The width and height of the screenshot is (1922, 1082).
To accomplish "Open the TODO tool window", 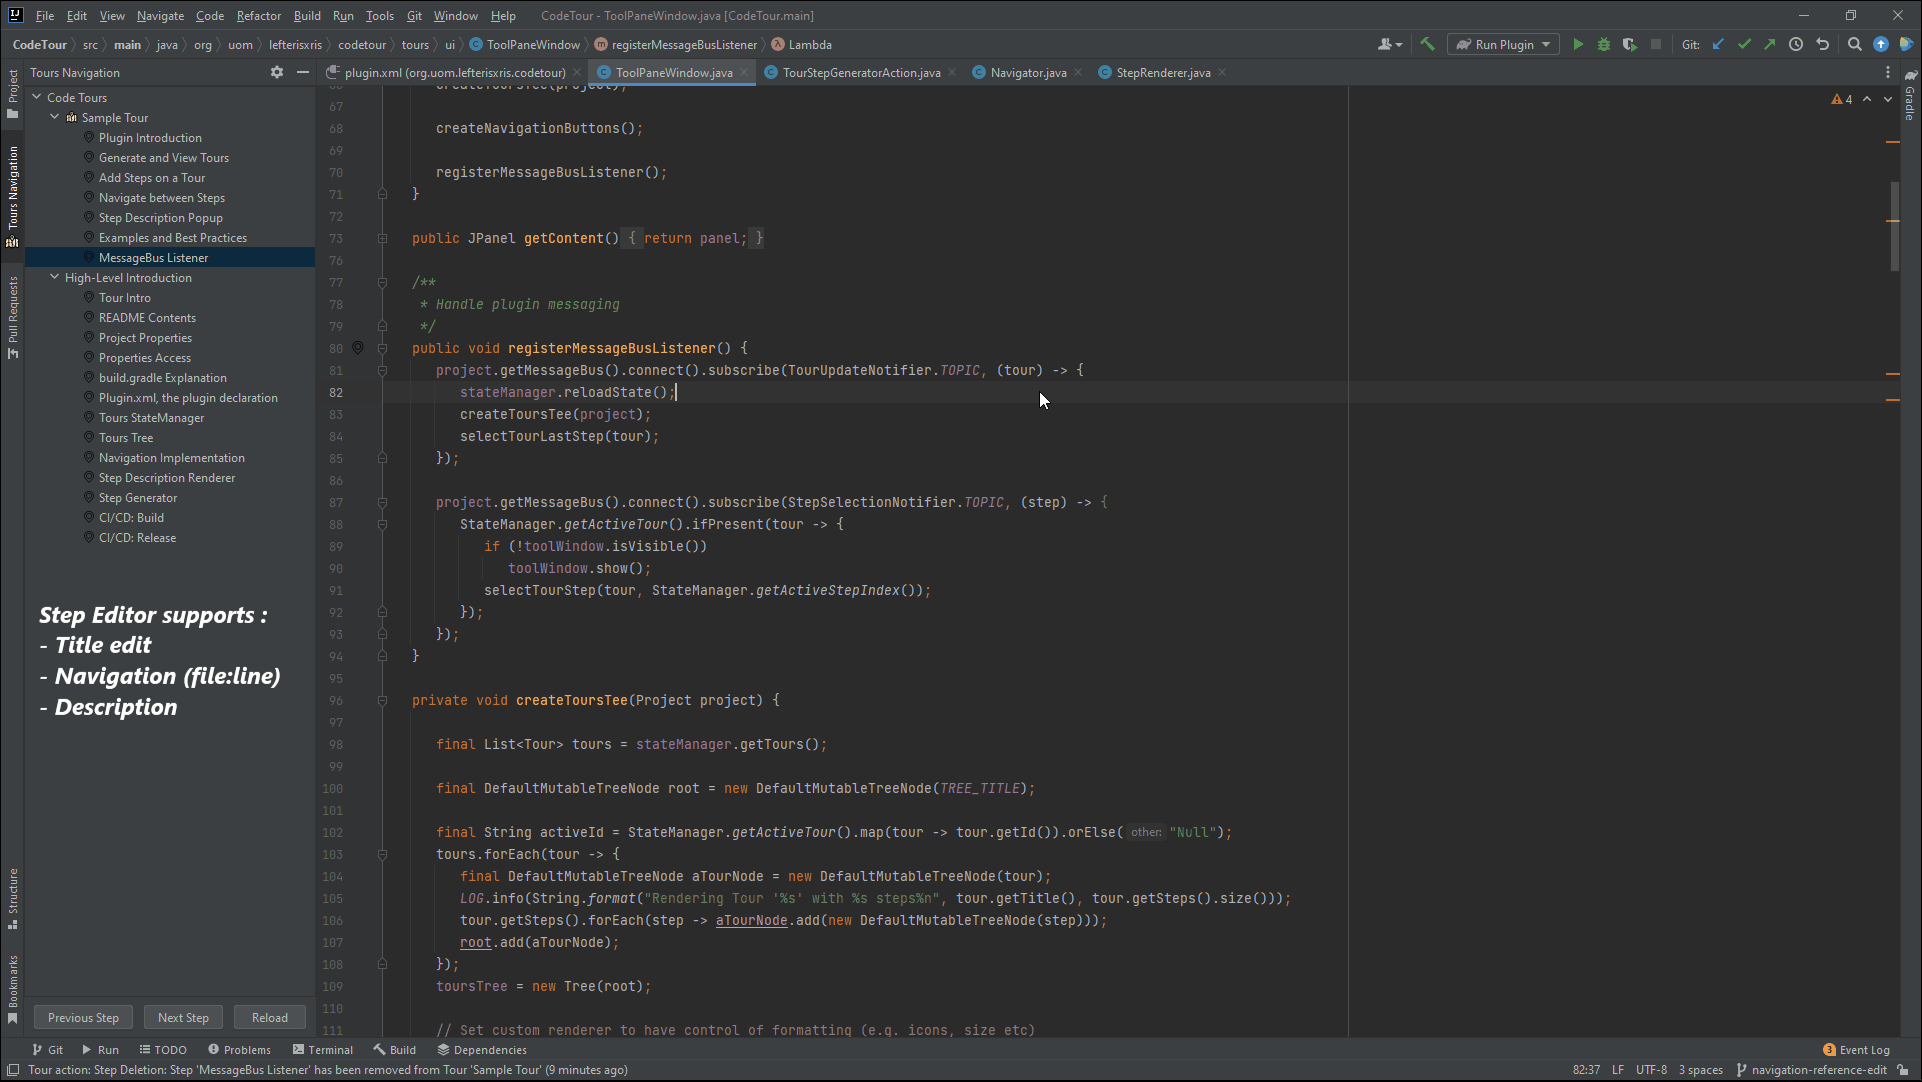I will click(x=163, y=1049).
